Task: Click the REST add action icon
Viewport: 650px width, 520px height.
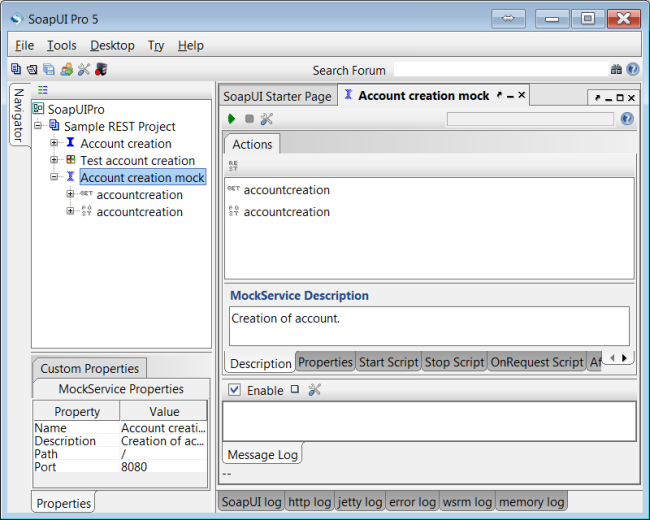Action: tap(233, 166)
